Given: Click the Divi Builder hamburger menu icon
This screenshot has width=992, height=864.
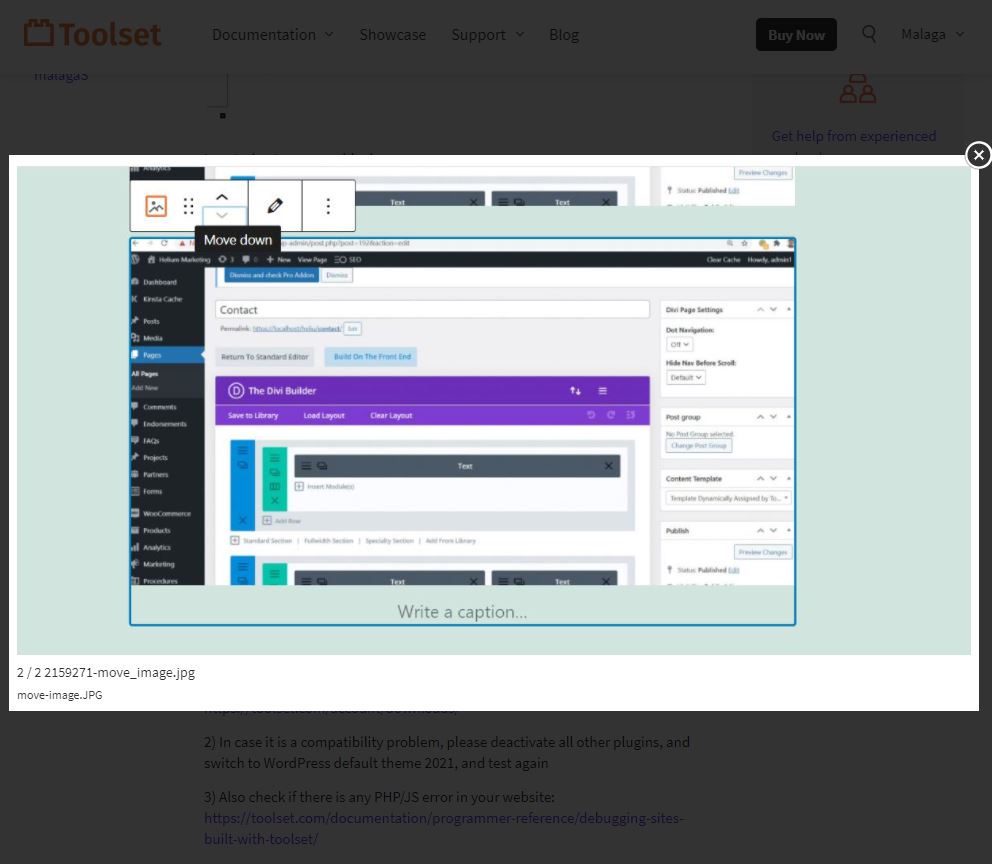Looking at the screenshot, I should pyautogui.click(x=602, y=391).
